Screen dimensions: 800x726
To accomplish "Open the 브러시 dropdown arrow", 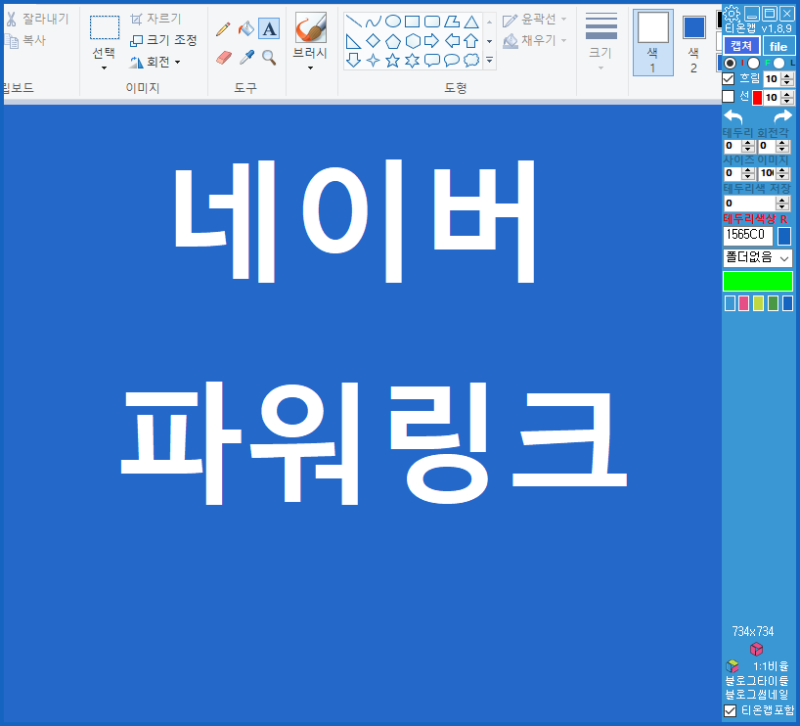I will point(310,67).
